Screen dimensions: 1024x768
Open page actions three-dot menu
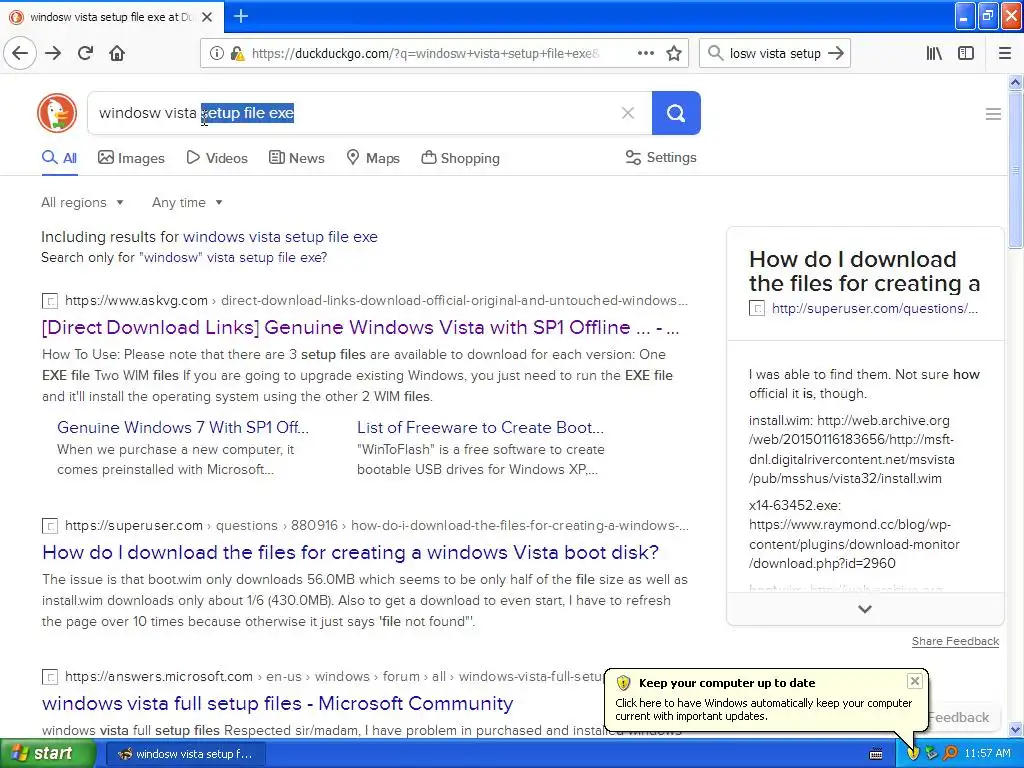pyautogui.click(x=646, y=53)
